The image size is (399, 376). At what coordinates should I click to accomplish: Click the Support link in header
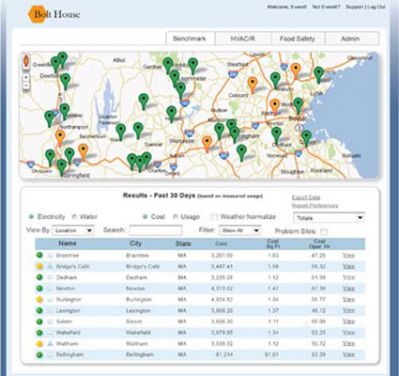pos(355,7)
